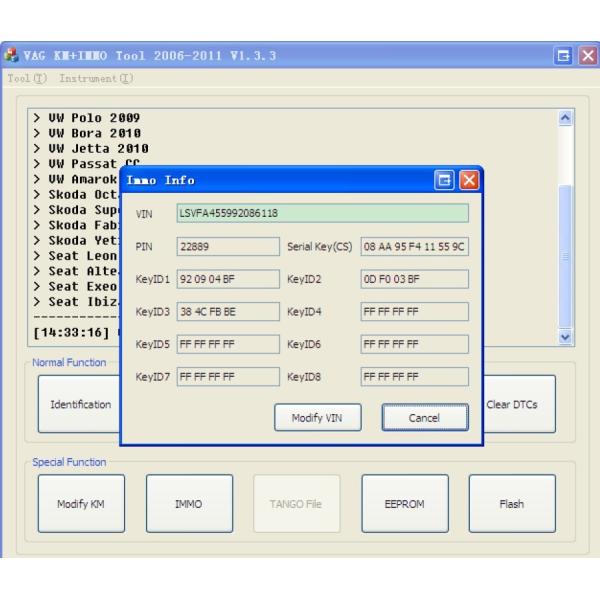Screen dimensions: 600x600
Task: Click the Modify KM button
Action: point(80,504)
